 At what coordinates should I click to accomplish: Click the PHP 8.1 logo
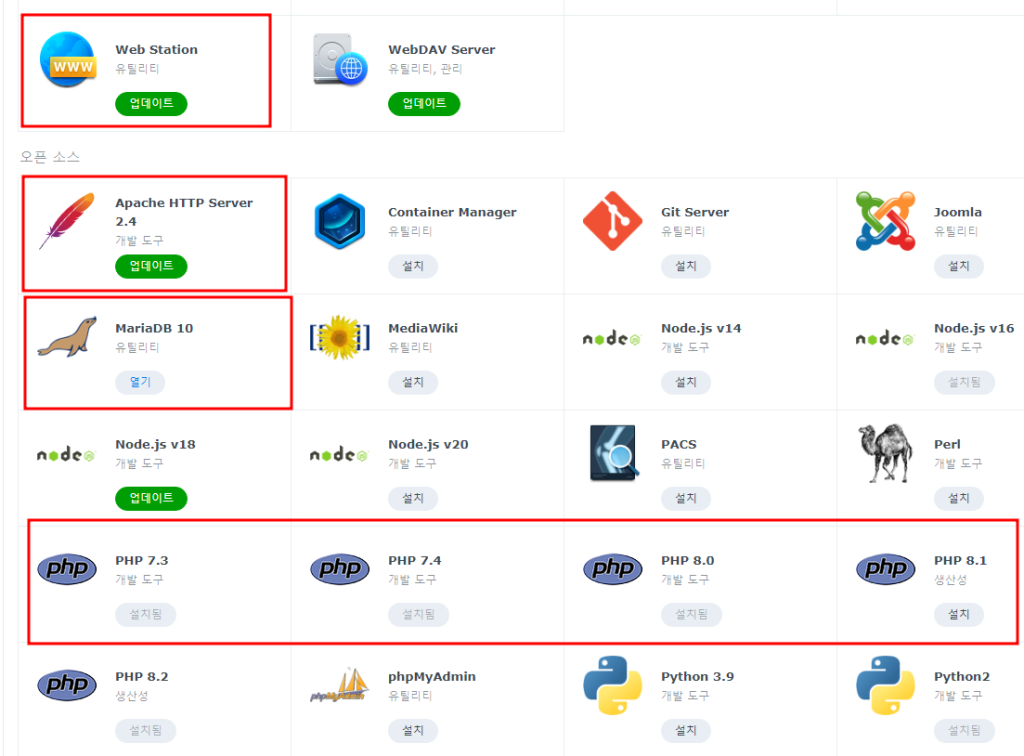click(886, 569)
